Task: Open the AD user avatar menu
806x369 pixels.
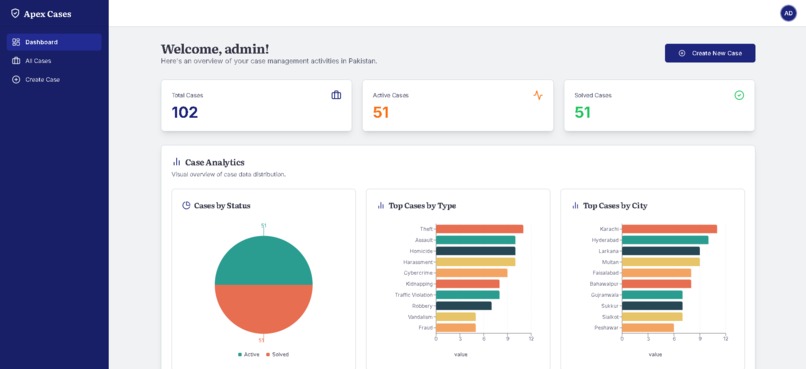Action: click(x=788, y=13)
